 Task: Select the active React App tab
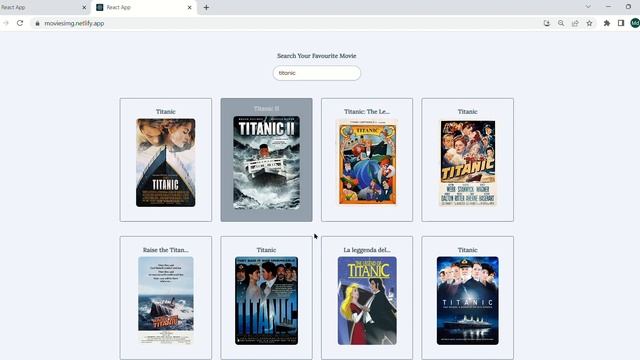pos(144,7)
